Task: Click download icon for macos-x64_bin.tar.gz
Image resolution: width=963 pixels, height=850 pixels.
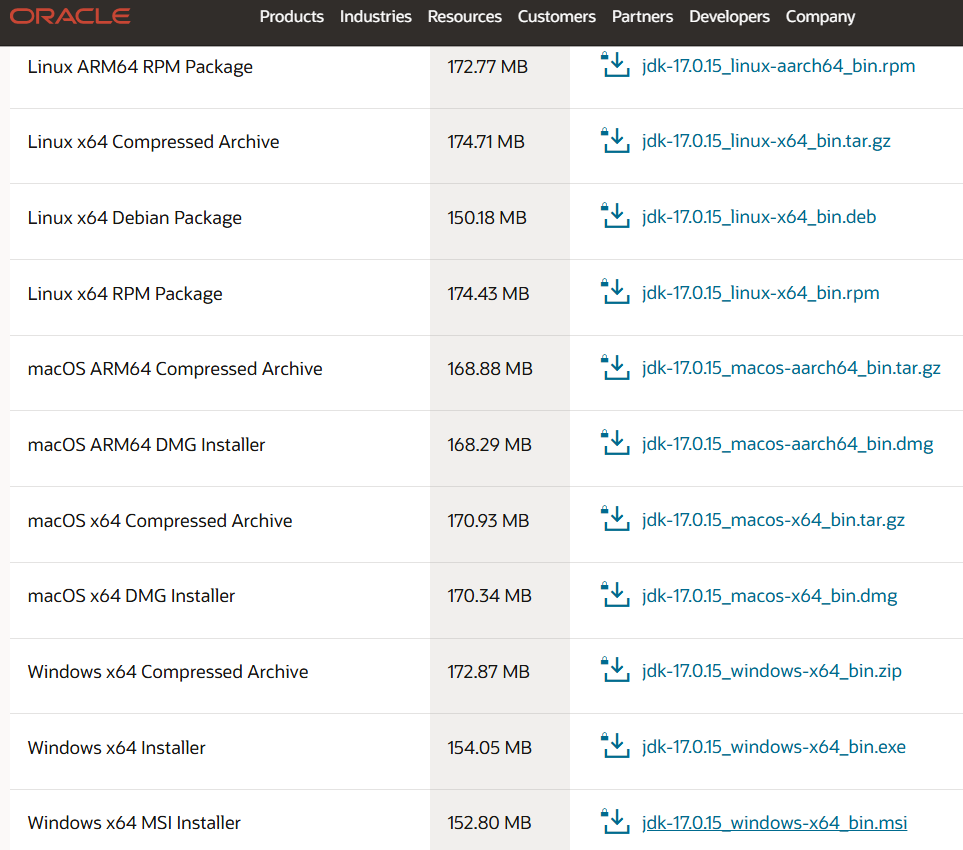Action: point(615,519)
